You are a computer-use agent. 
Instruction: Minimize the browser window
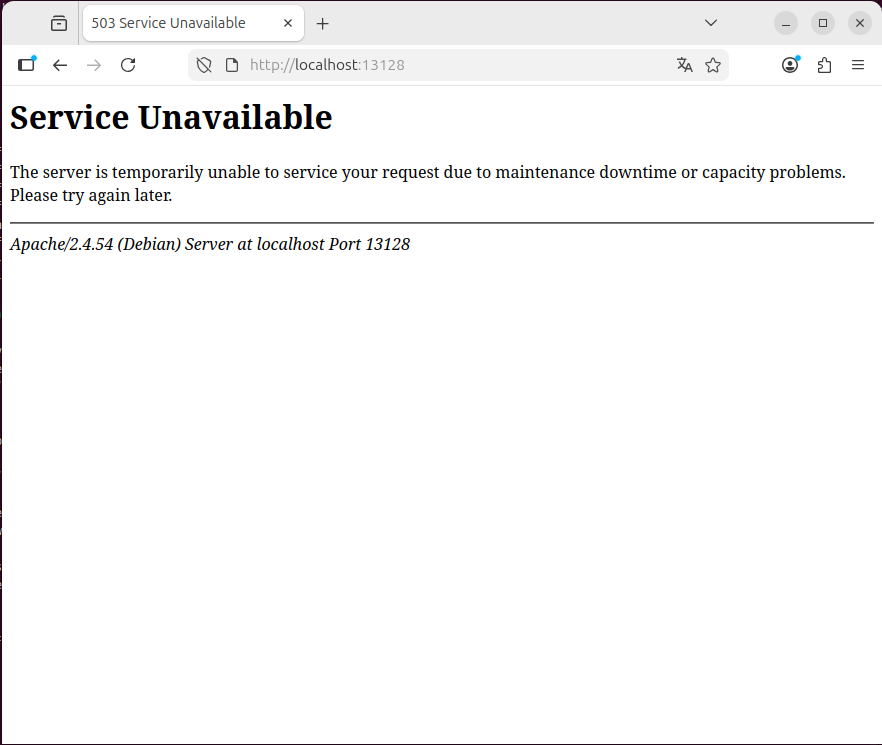pos(786,24)
